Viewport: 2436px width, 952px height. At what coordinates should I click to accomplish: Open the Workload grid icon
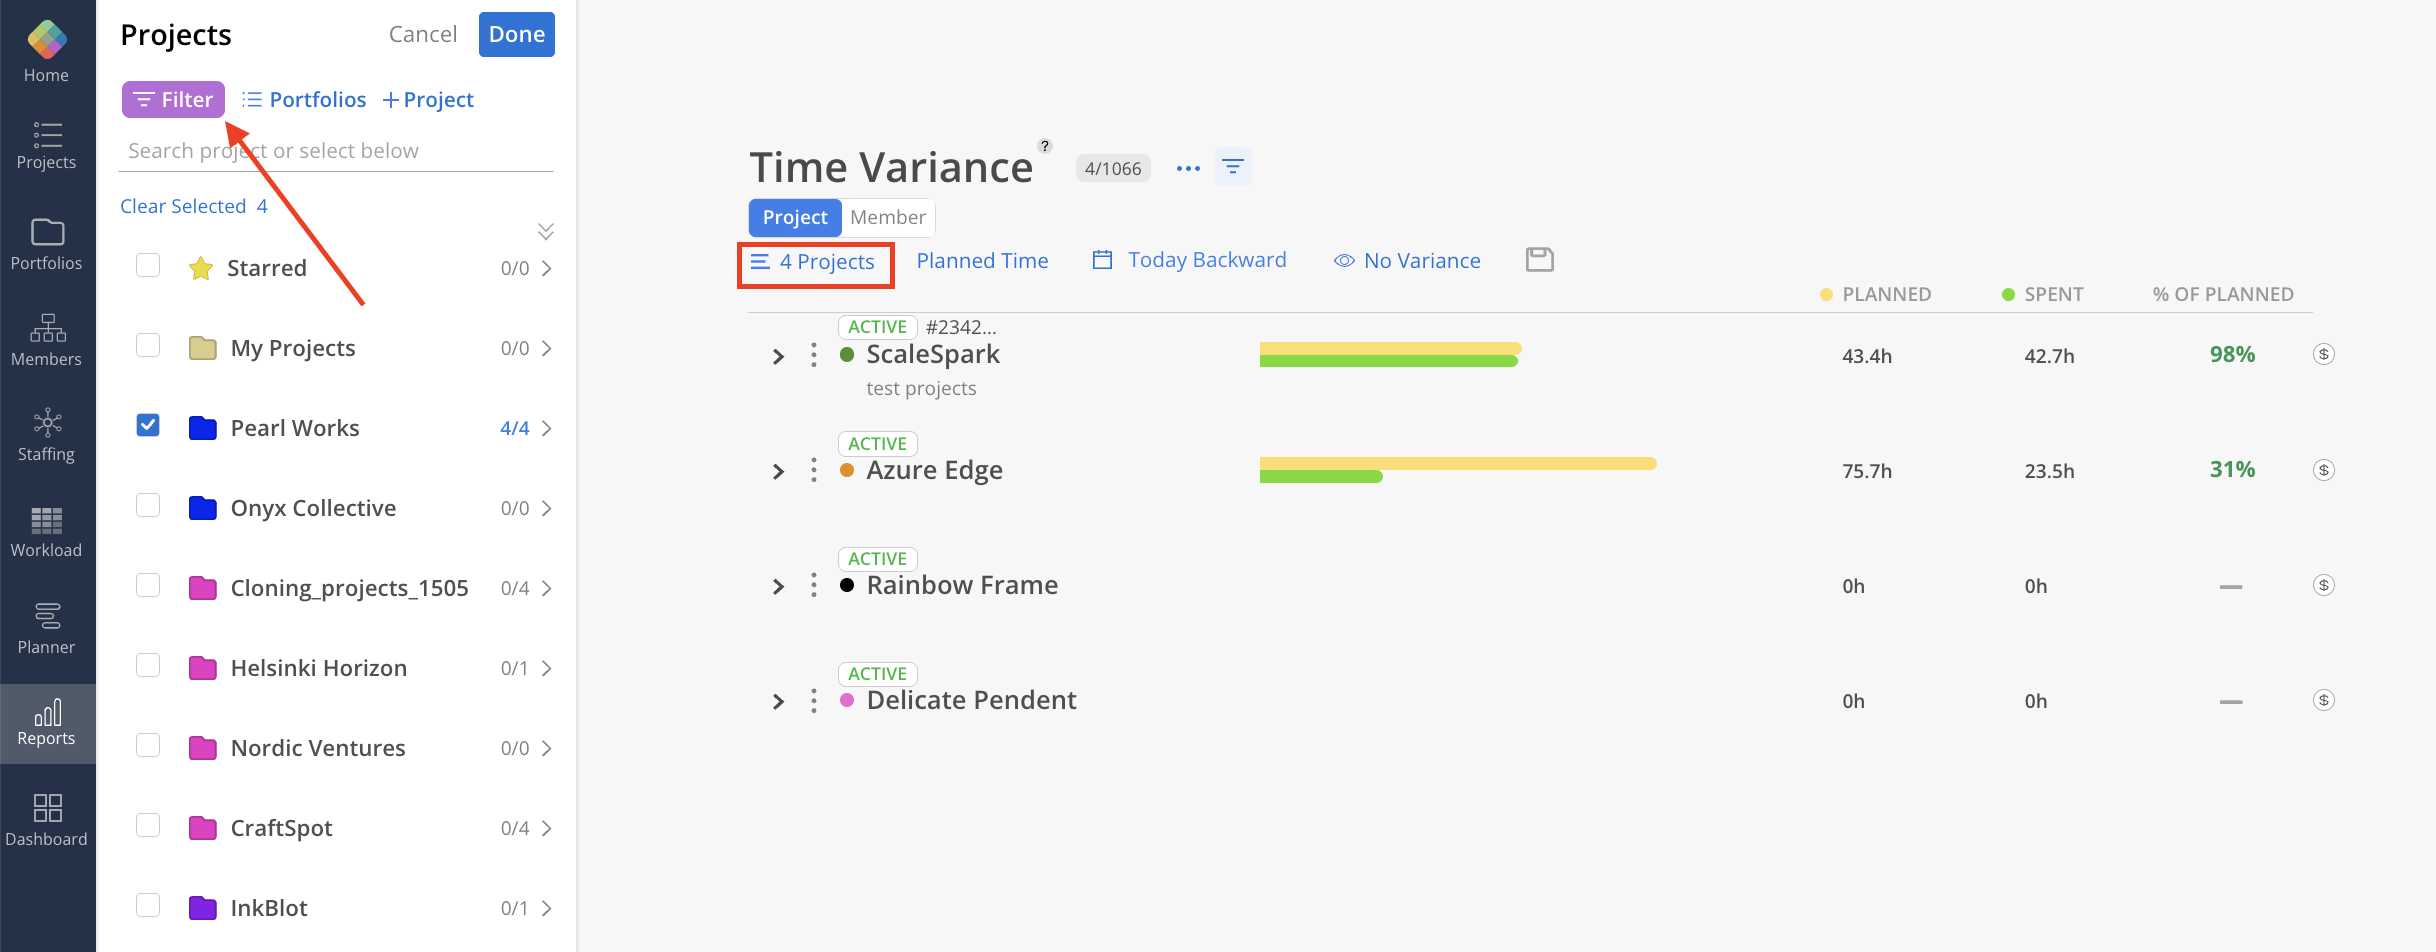(x=47, y=521)
